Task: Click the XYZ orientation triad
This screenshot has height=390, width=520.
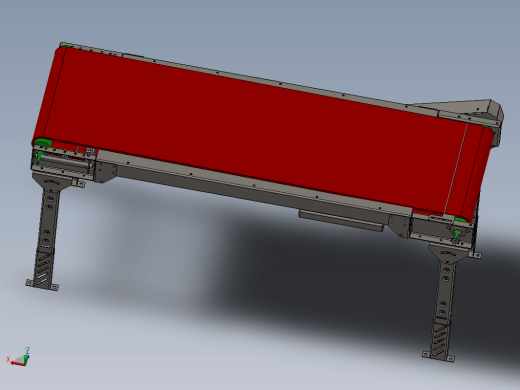Action: 19,357
